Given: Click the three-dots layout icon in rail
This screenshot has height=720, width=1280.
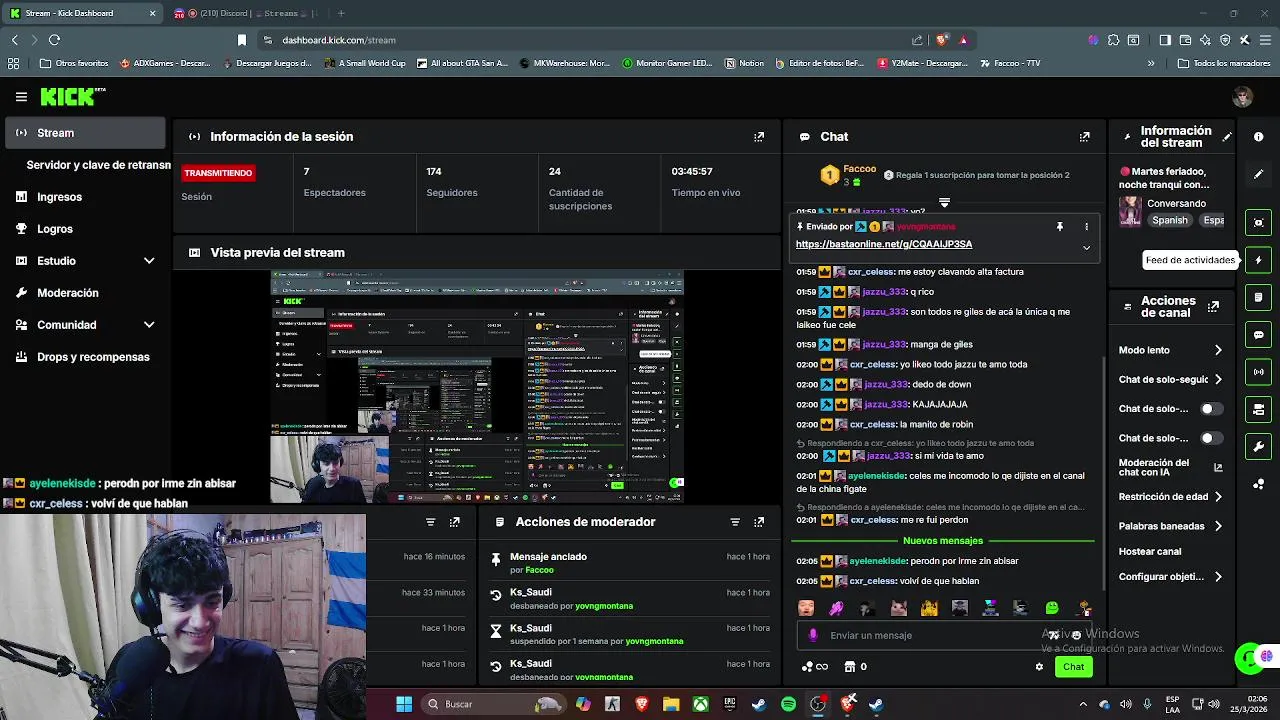Looking at the screenshot, I should tap(1259, 484).
